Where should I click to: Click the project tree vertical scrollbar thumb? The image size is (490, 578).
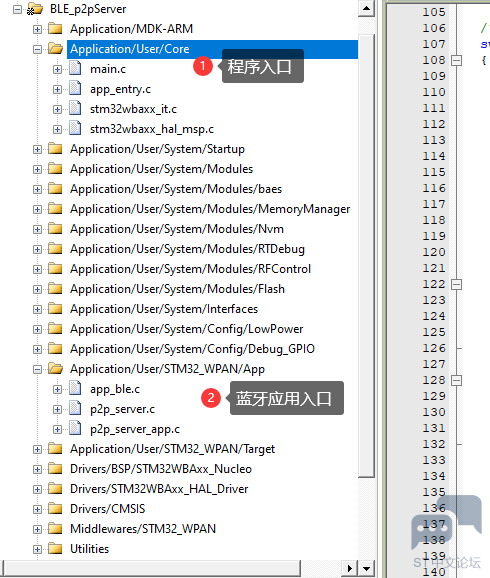366,256
